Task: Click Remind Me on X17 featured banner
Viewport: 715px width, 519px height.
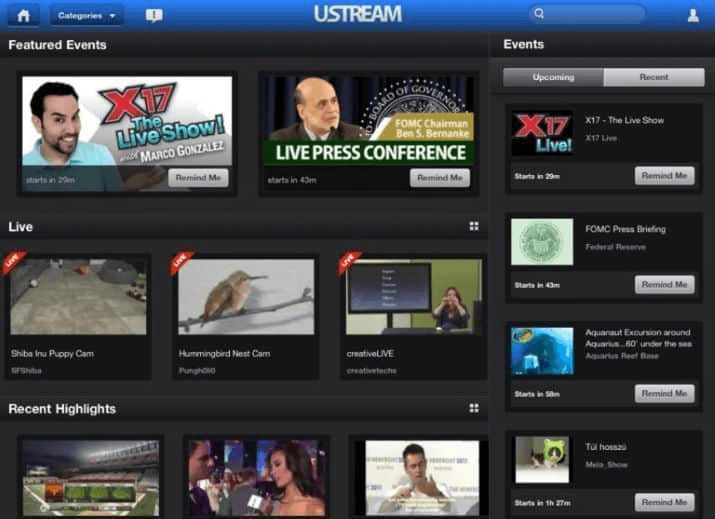Action: pyautogui.click(x=198, y=178)
